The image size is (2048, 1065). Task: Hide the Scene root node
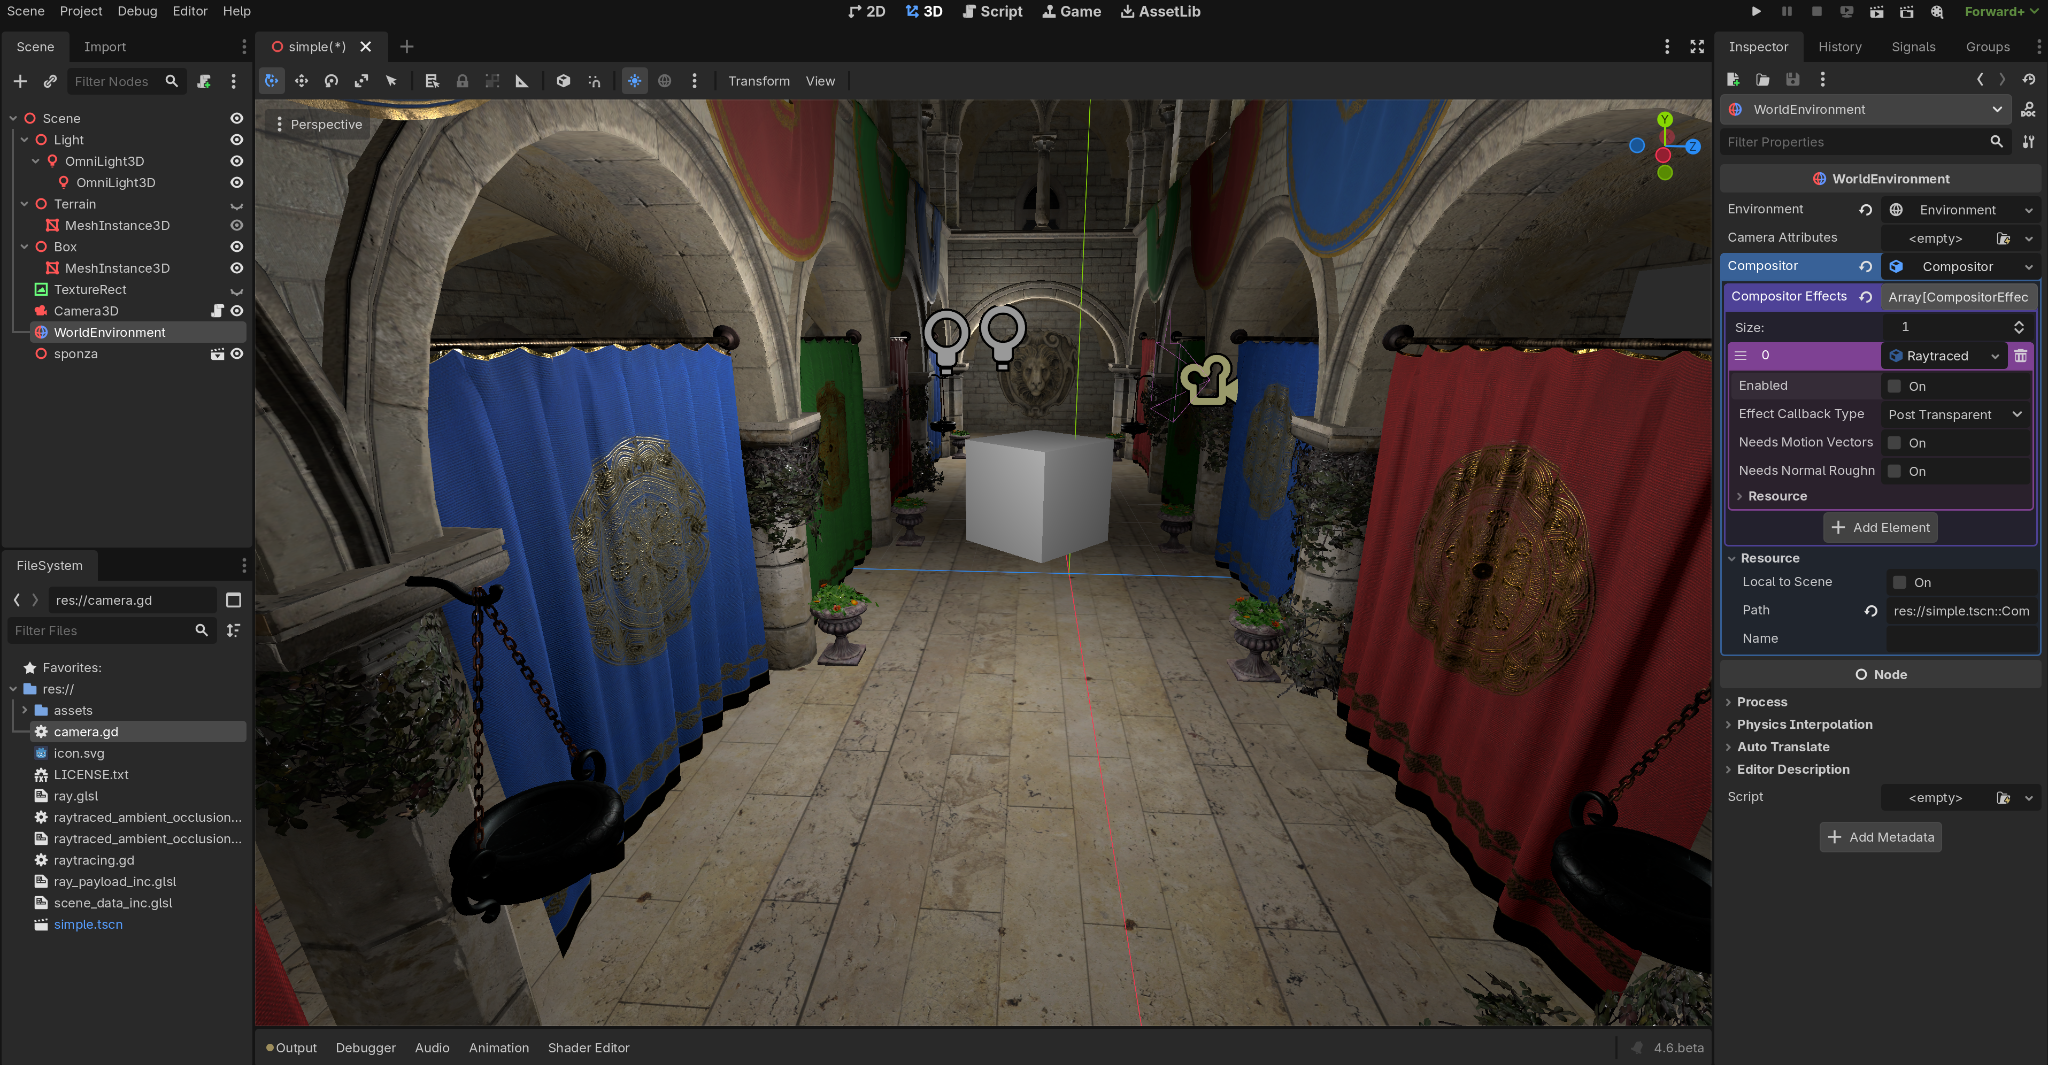tap(237, 118)
